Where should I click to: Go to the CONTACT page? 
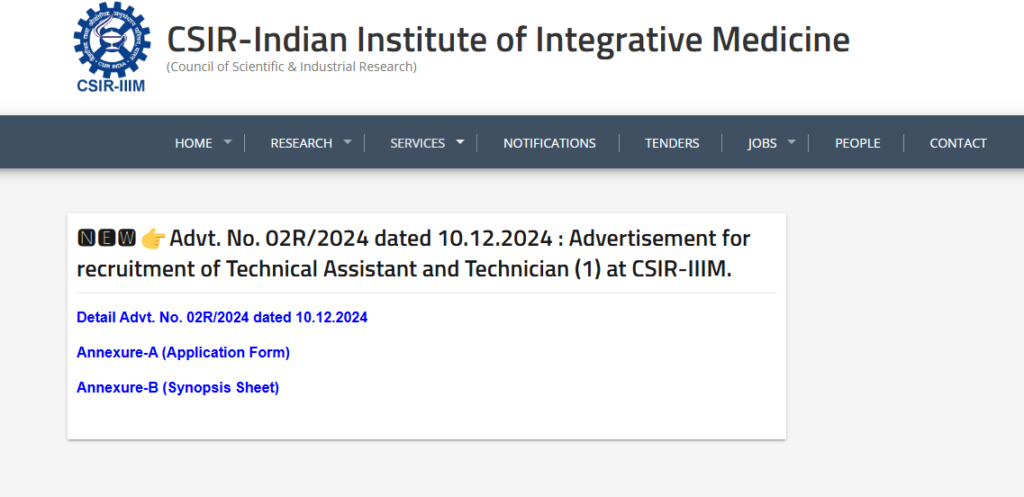pyautogui.click(x=958, y=143)
